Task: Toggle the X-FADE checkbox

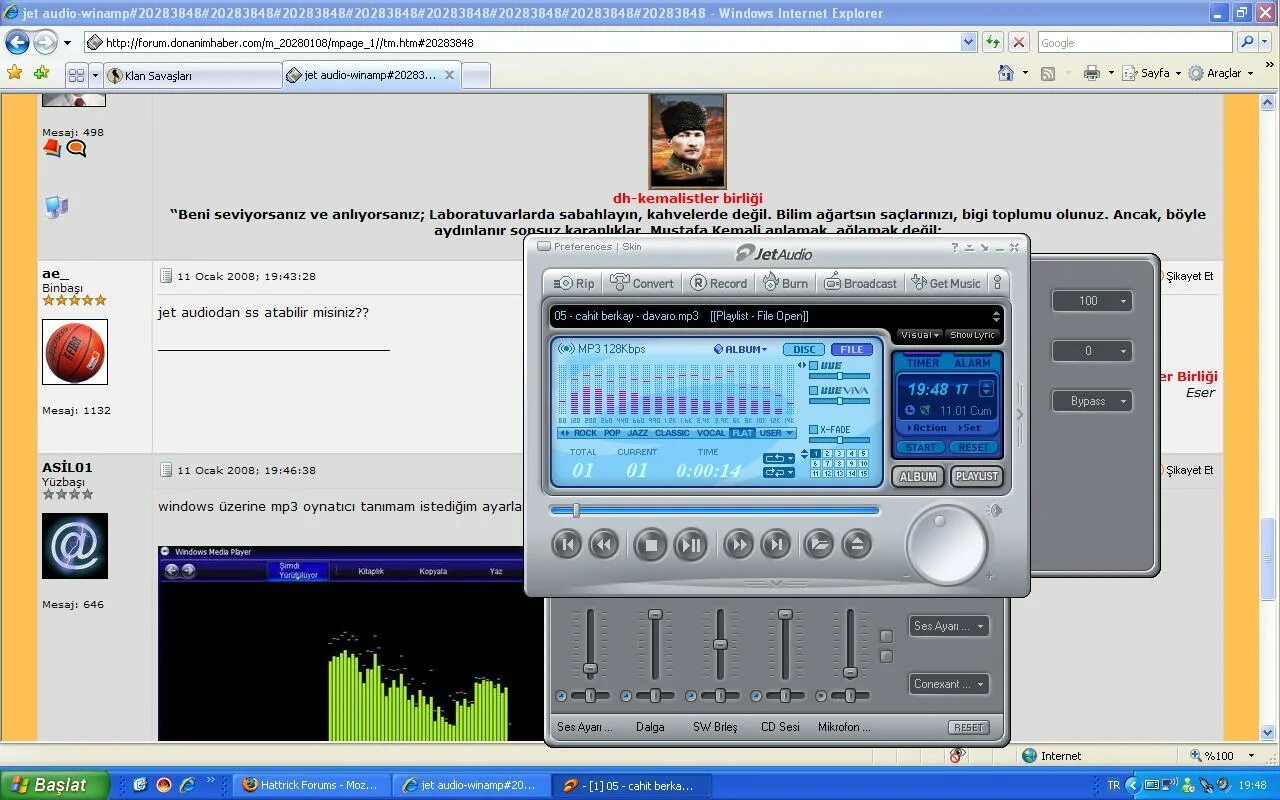Action: (814, 430)
